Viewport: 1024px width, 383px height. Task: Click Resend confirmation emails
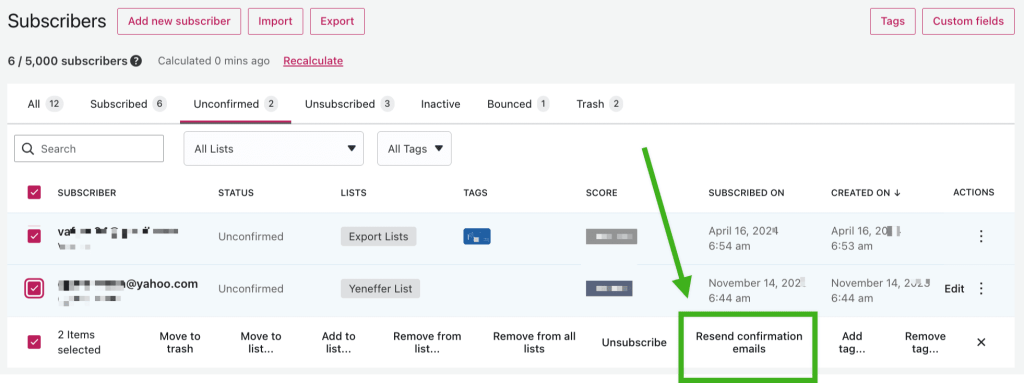click(749, 342)
